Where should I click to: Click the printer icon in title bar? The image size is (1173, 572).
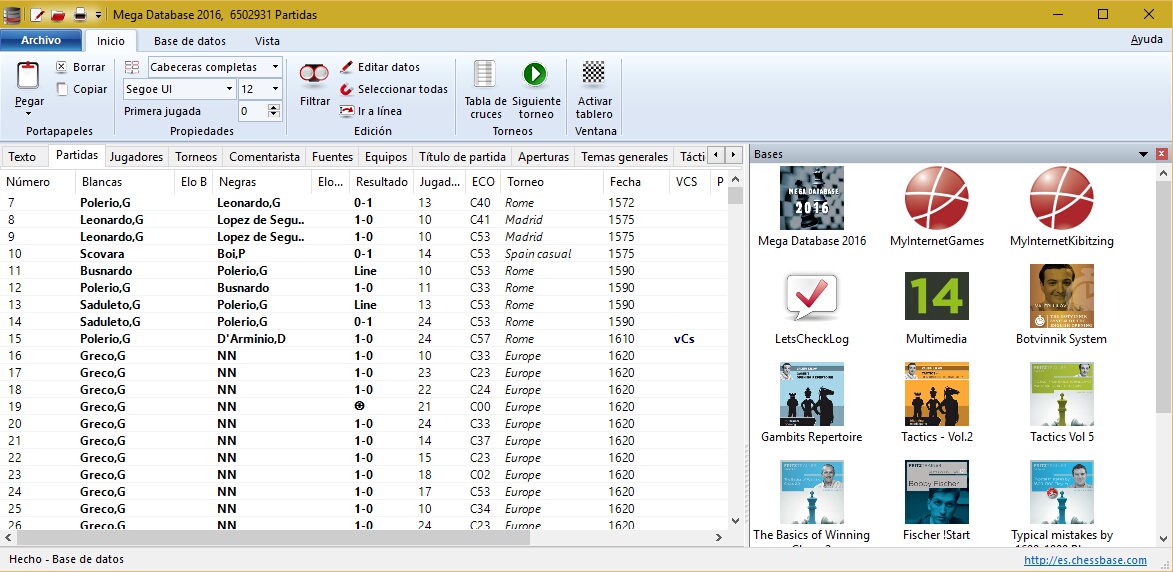[x=80, y=14]
